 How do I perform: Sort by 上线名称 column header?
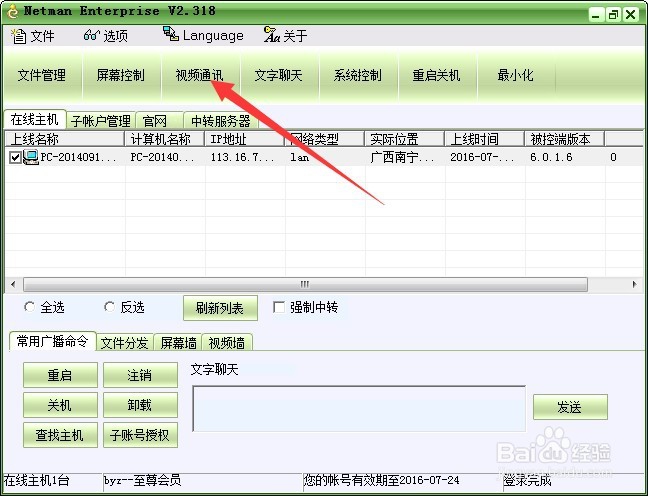coord(64,139)
